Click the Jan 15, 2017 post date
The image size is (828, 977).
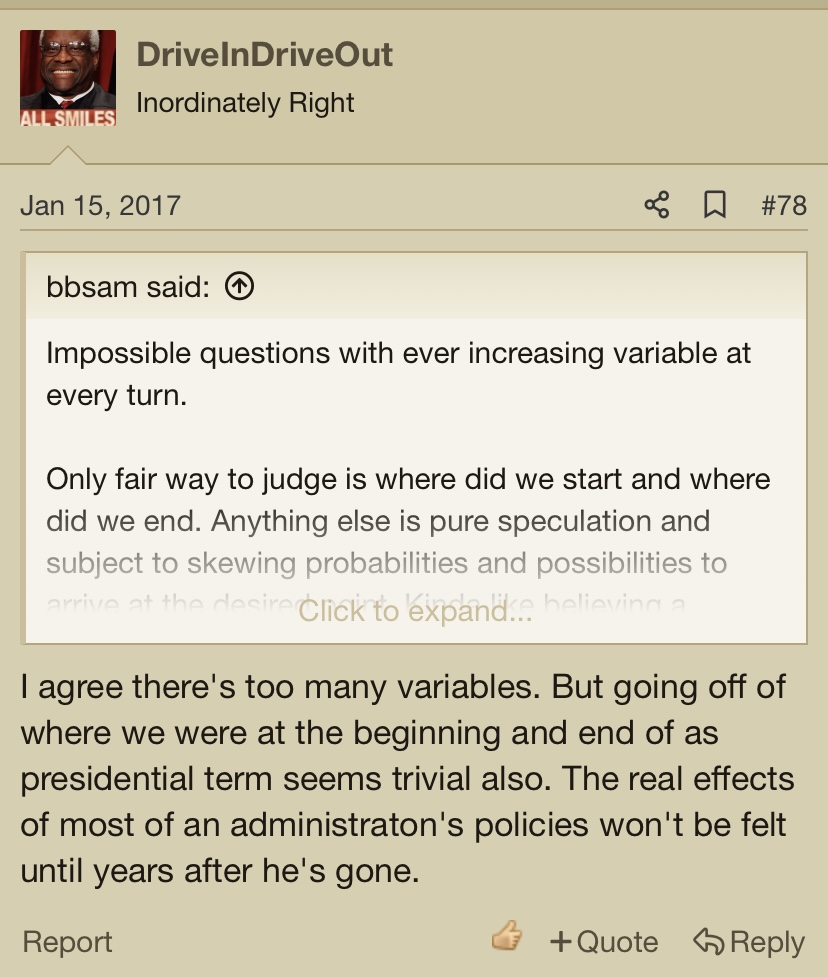click(100, 205)
